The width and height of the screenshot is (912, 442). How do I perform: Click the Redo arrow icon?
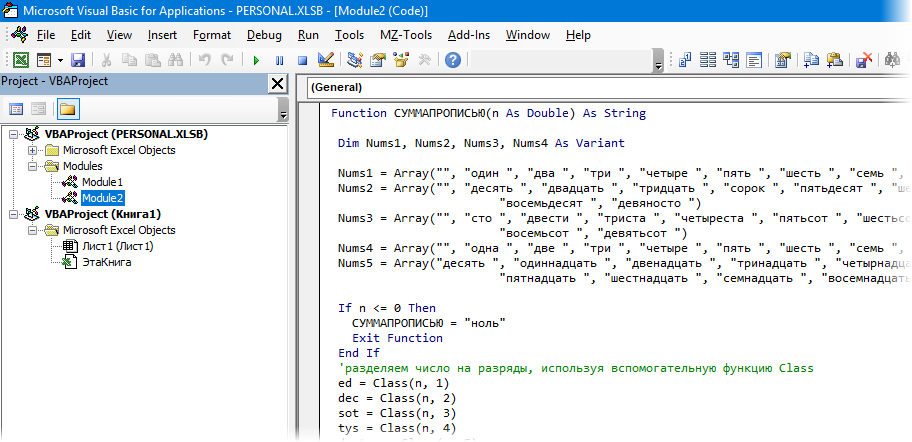[227, 60]
